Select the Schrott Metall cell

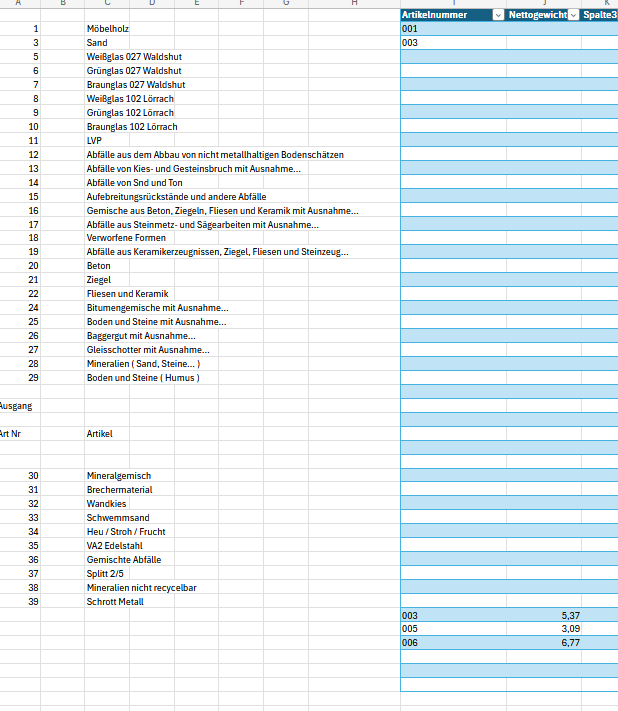tap(115, 602)
